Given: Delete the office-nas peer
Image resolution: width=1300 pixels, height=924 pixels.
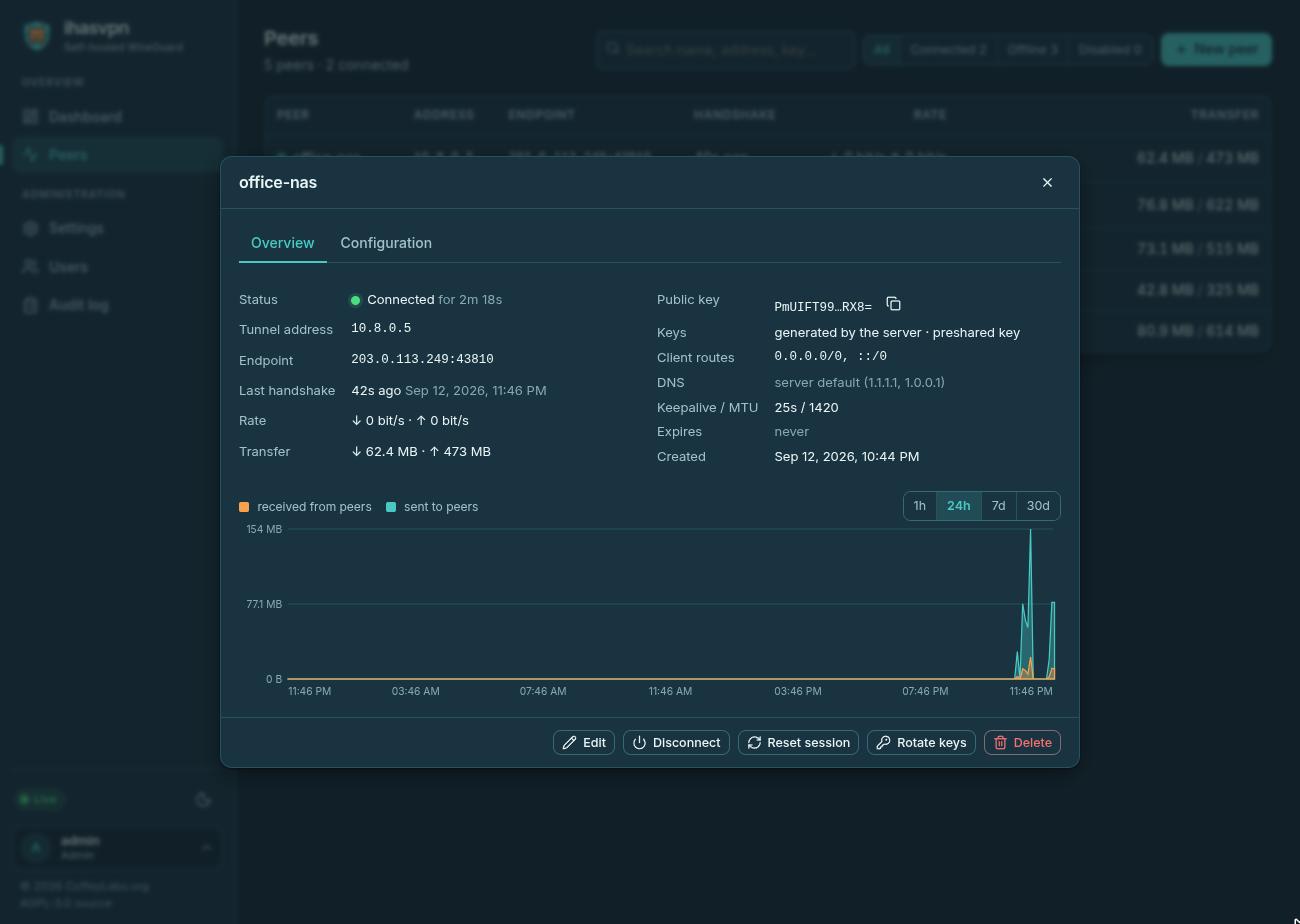Looking at the screenshot, I should [x=1022, y=743].
